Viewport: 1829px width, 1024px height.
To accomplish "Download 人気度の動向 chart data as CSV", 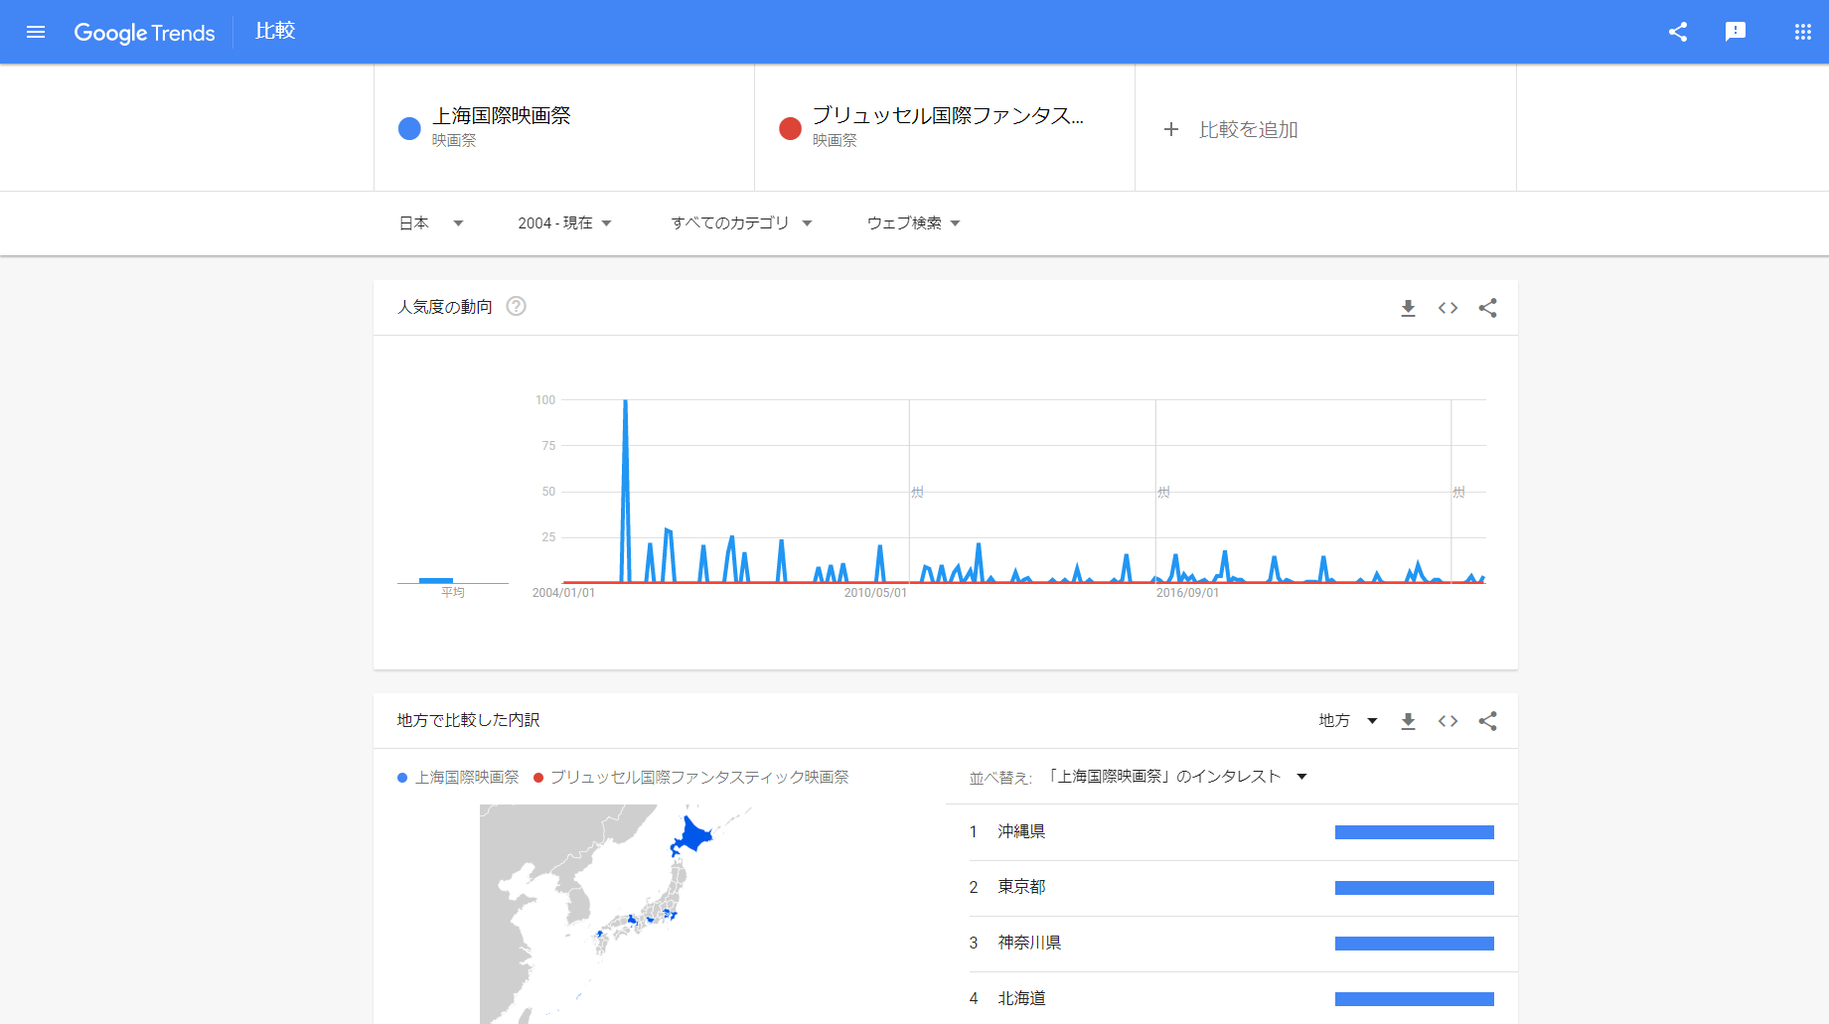I will [x=1408, y=308].
